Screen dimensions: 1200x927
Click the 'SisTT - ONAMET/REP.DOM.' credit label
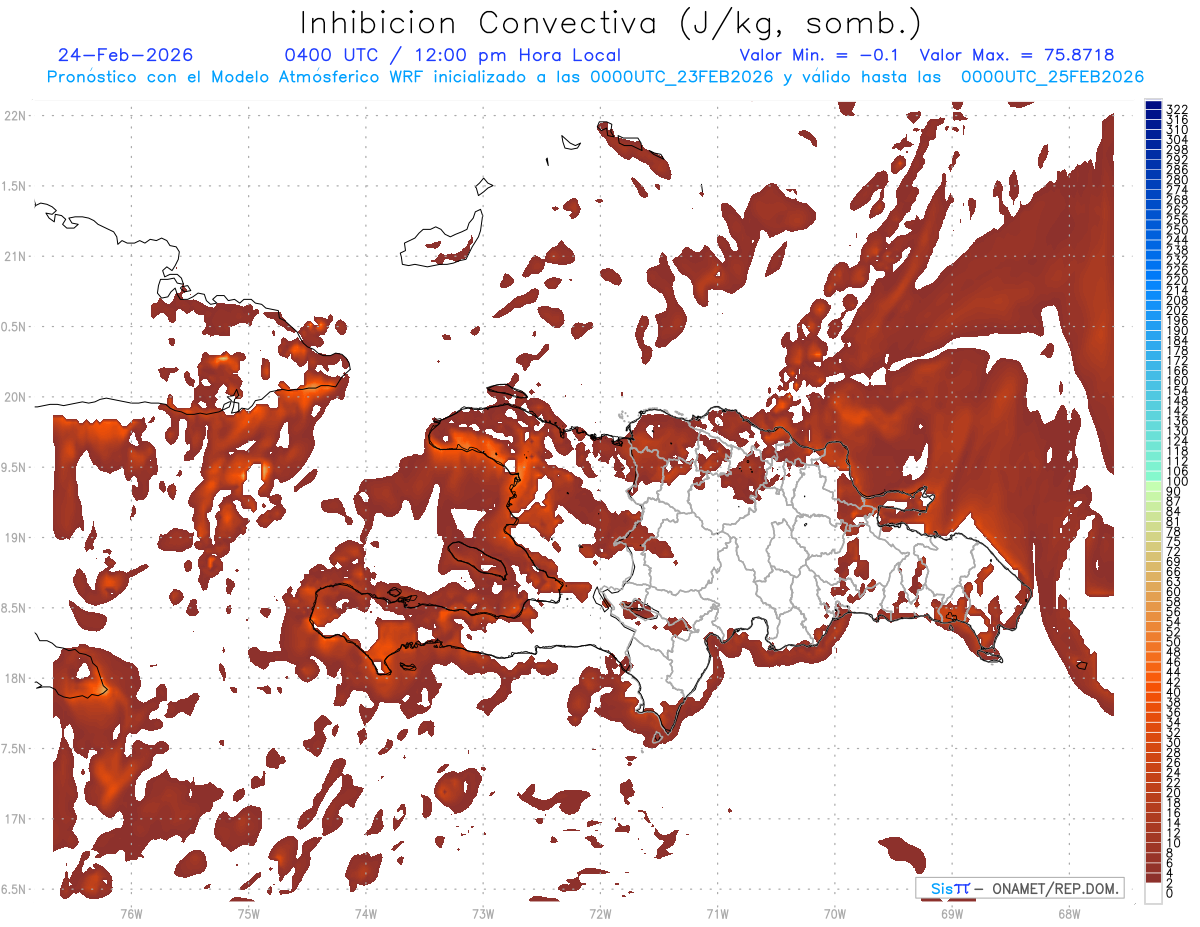click(x=1020, y=888)
